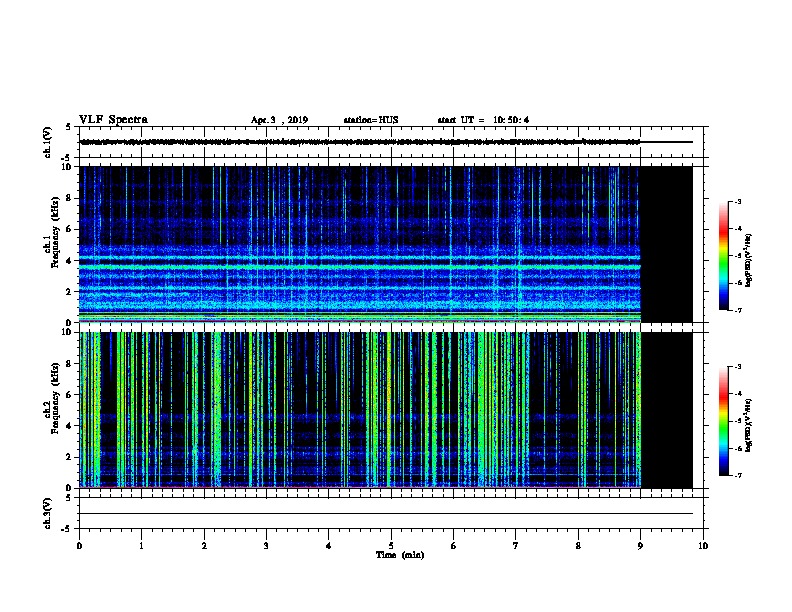792x612 pixels.
Task: Click the ch.1 "Frequency (kHz)" axis label
Action: point(55,232)
